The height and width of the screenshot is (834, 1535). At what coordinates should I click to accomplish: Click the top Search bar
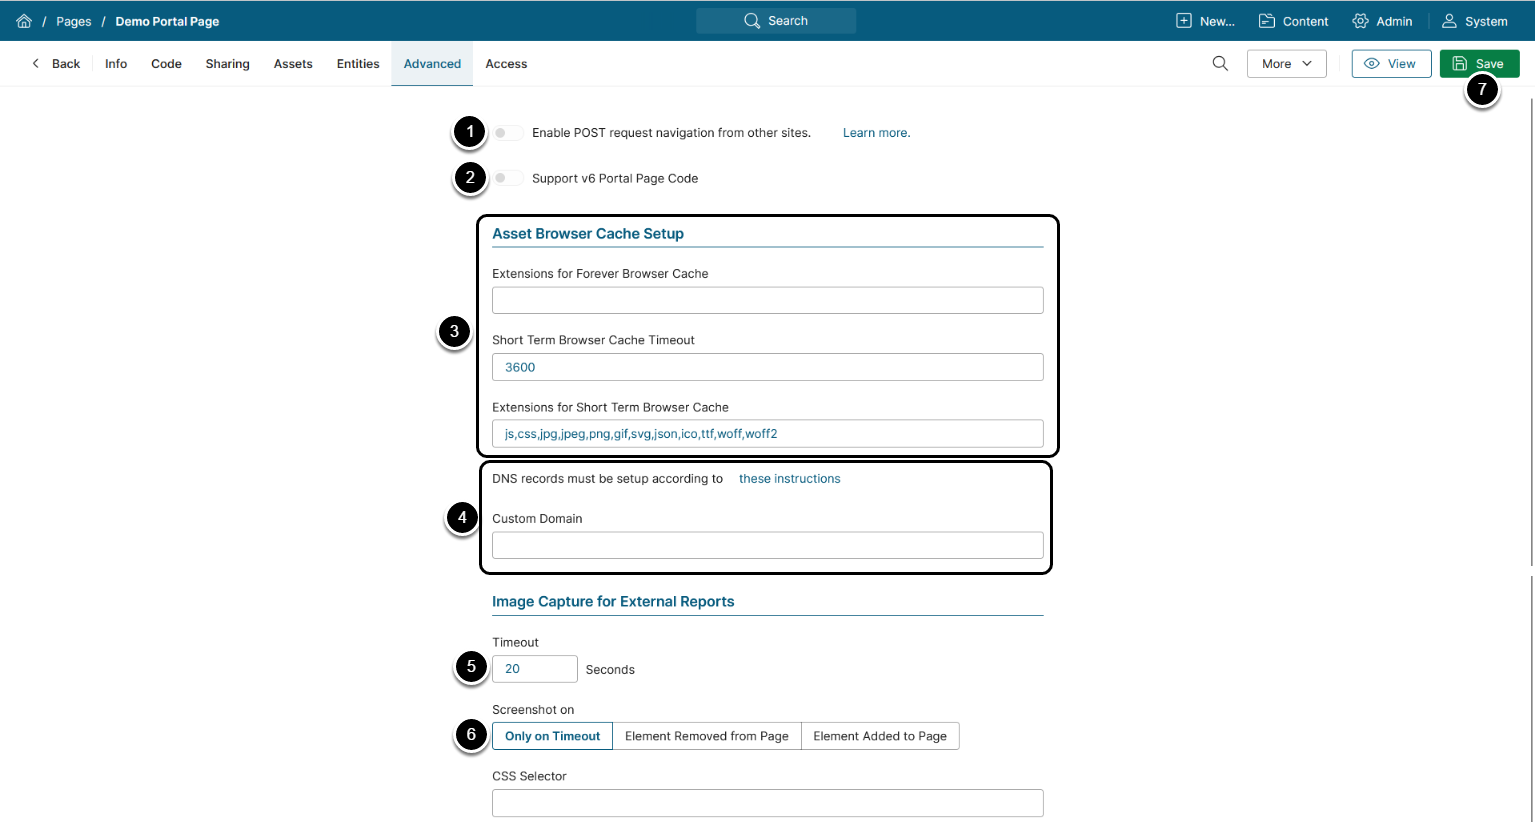(x=776, y=21)
